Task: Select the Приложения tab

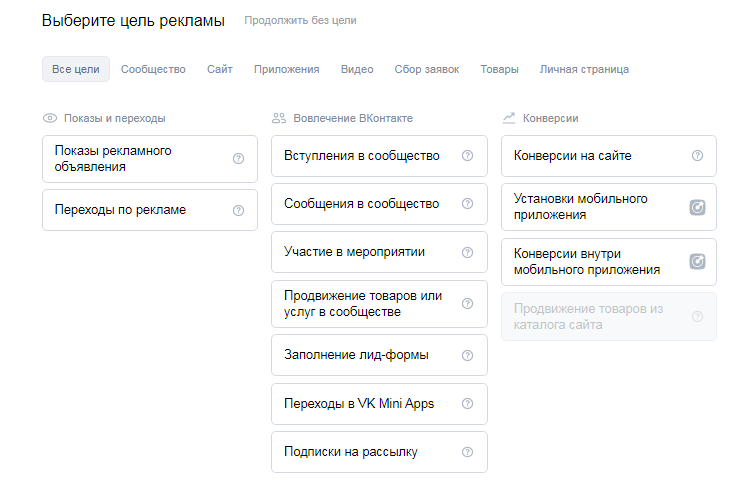Action: click(286, 69)
